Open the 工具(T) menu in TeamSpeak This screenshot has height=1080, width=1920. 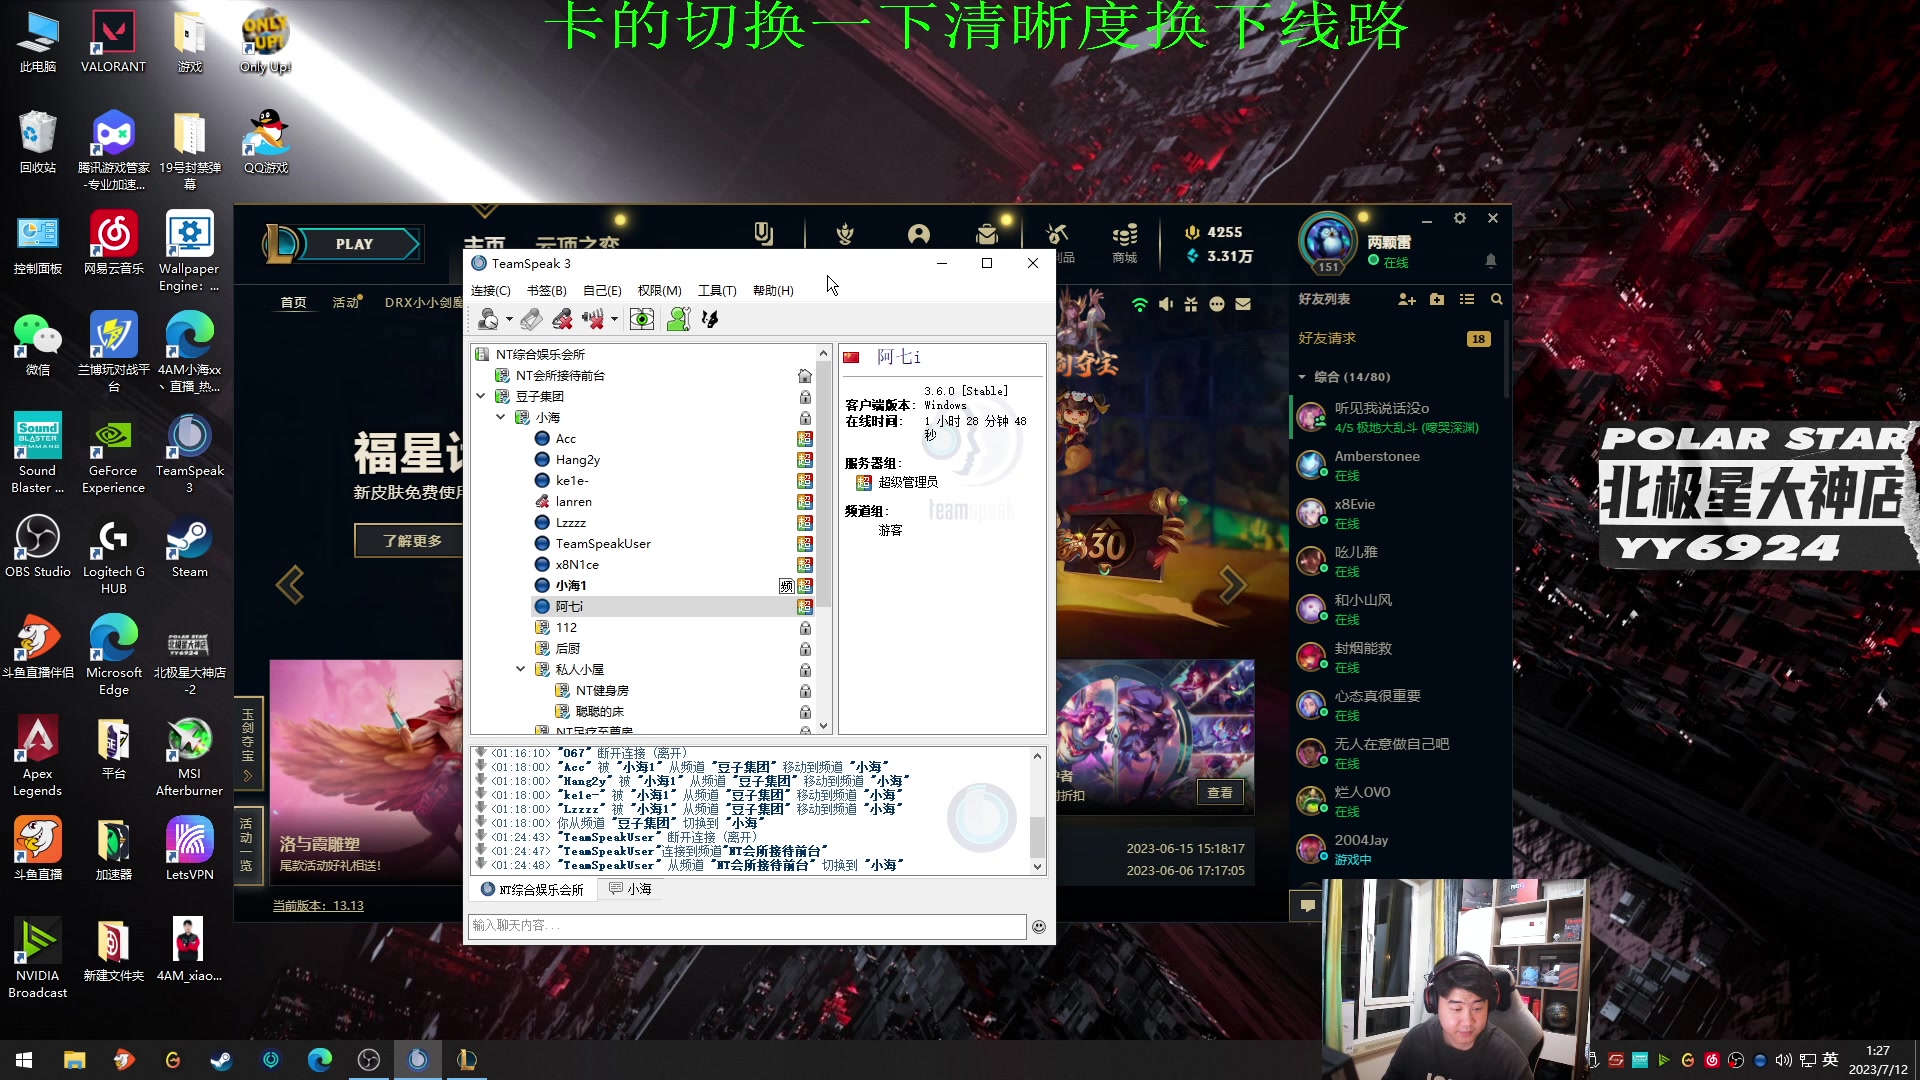[717, 290]
